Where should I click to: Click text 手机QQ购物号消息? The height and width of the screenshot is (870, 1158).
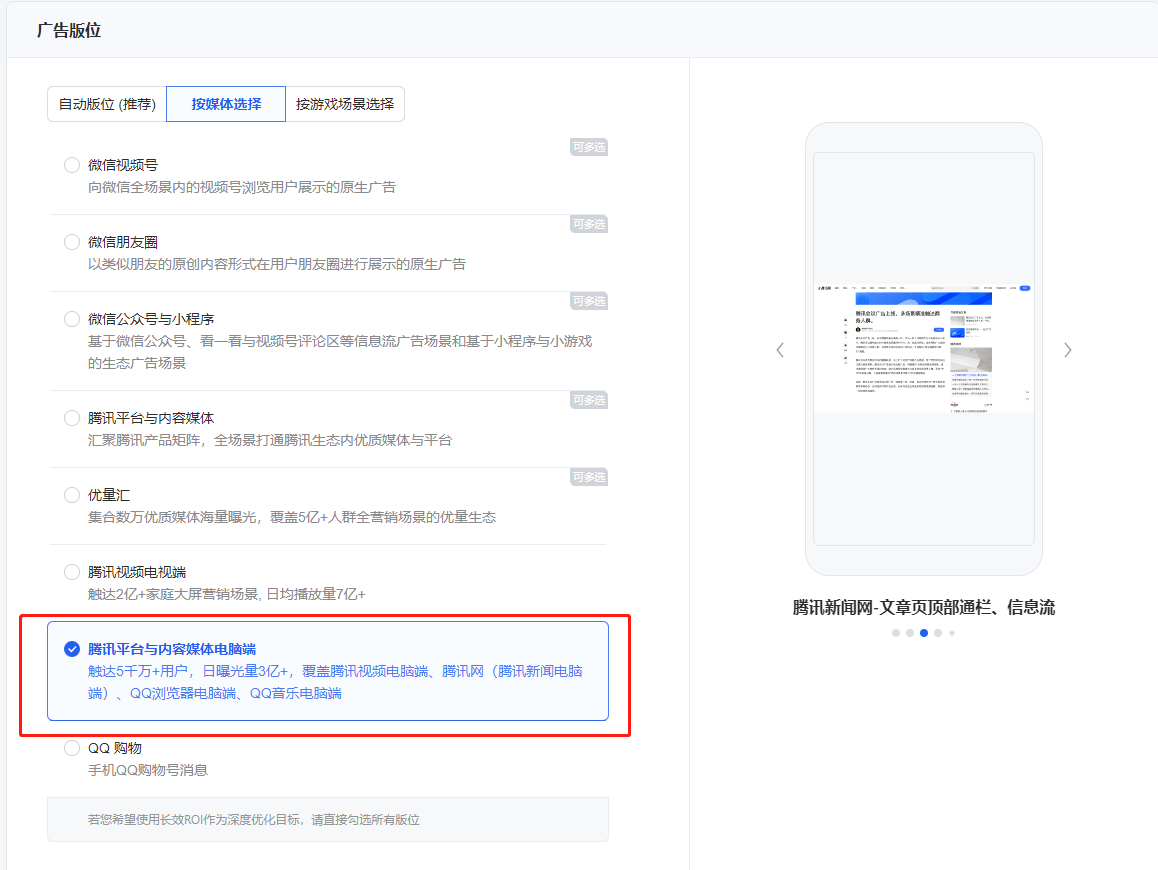coord(148,770)
